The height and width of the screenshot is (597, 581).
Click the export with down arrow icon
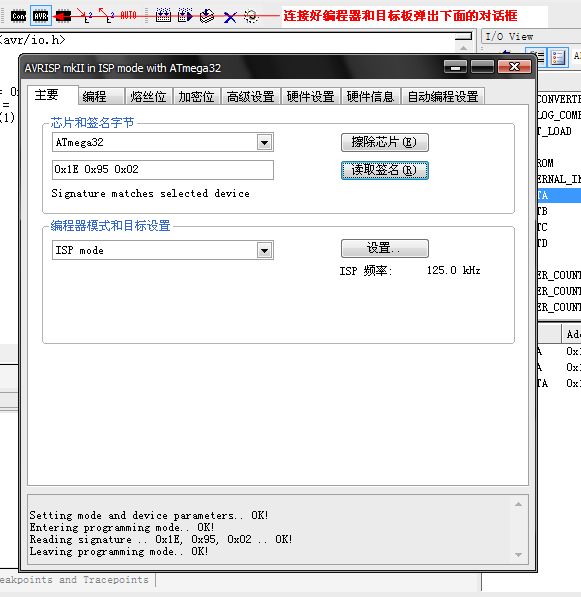(x=207, y=16)
